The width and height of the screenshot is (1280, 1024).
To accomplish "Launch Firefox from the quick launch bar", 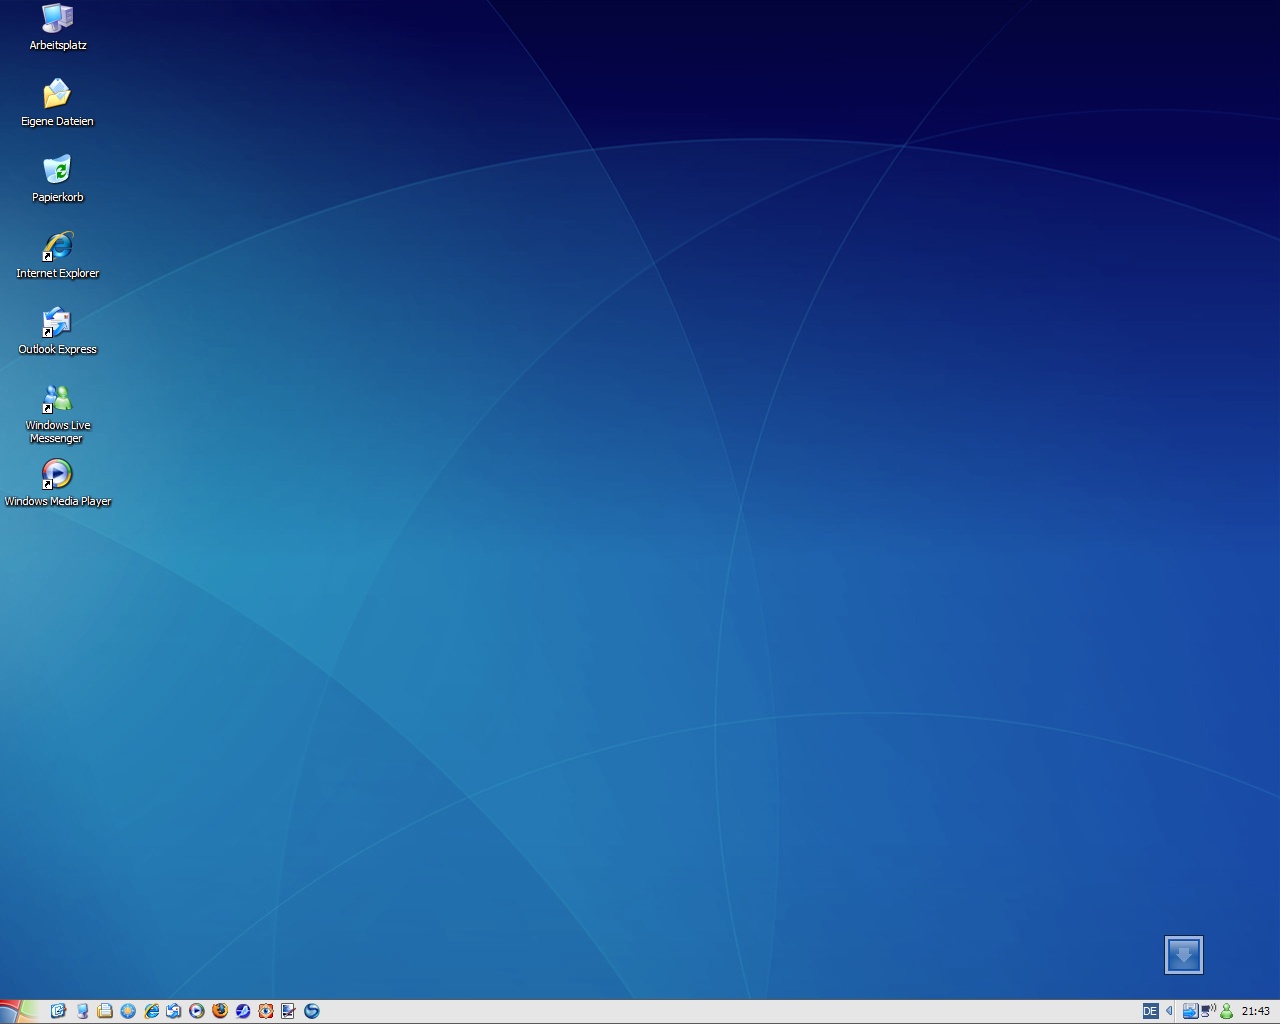I will coord(220,1011).
